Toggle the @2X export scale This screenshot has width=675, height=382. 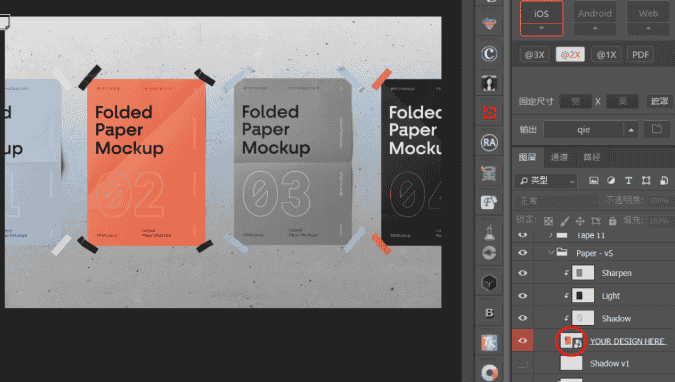(570, 55)
